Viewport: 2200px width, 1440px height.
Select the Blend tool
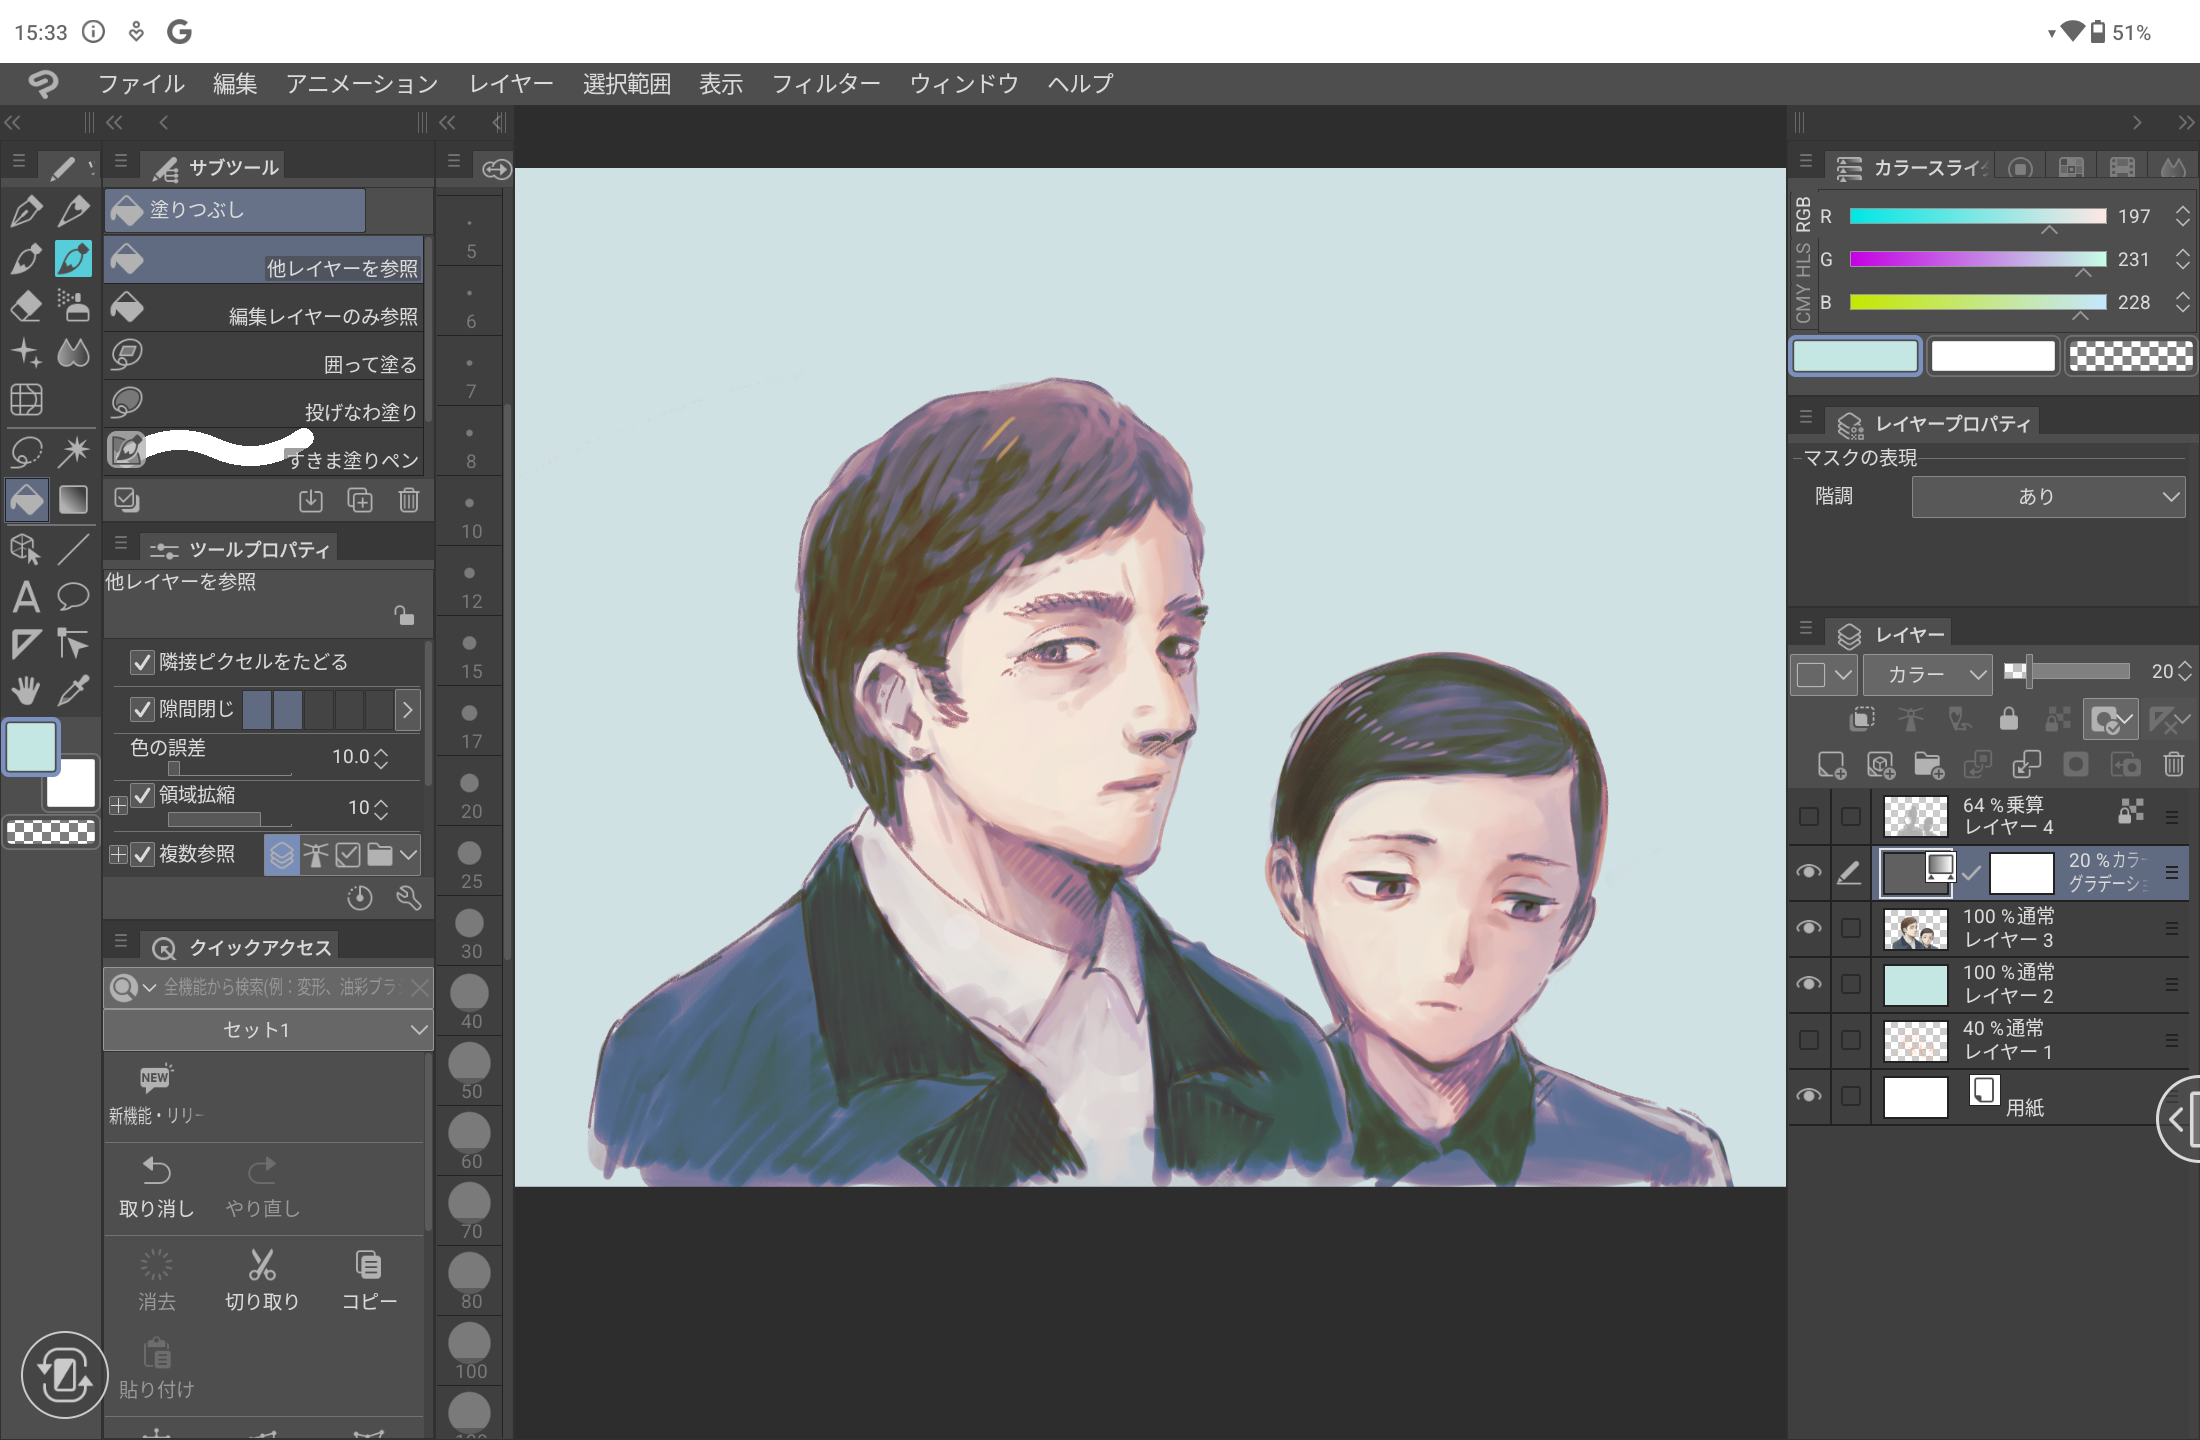pyautogui.click(x=73, y=352)
